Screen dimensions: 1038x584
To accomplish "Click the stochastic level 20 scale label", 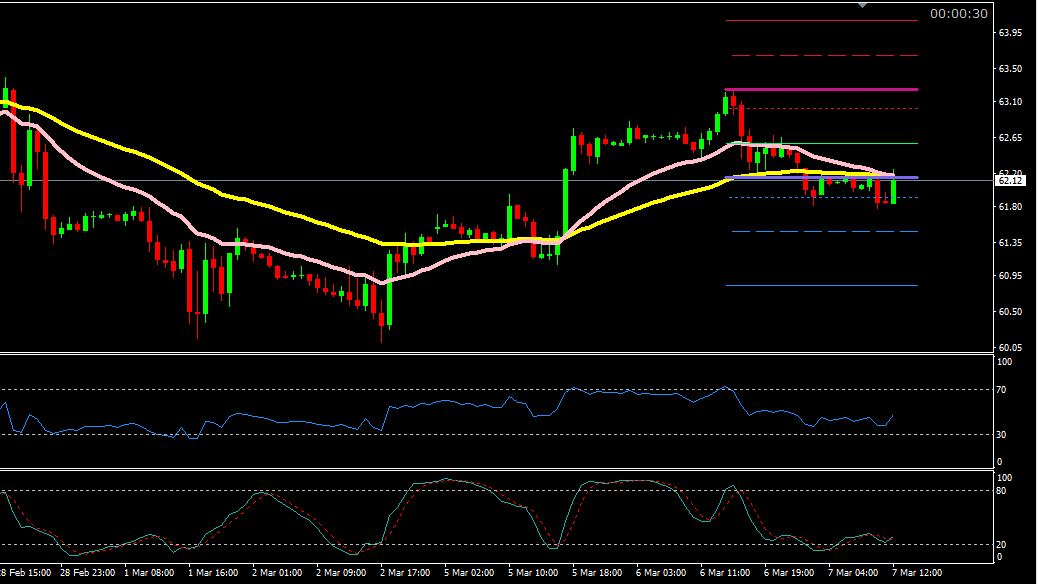I will click(1002, 544).
